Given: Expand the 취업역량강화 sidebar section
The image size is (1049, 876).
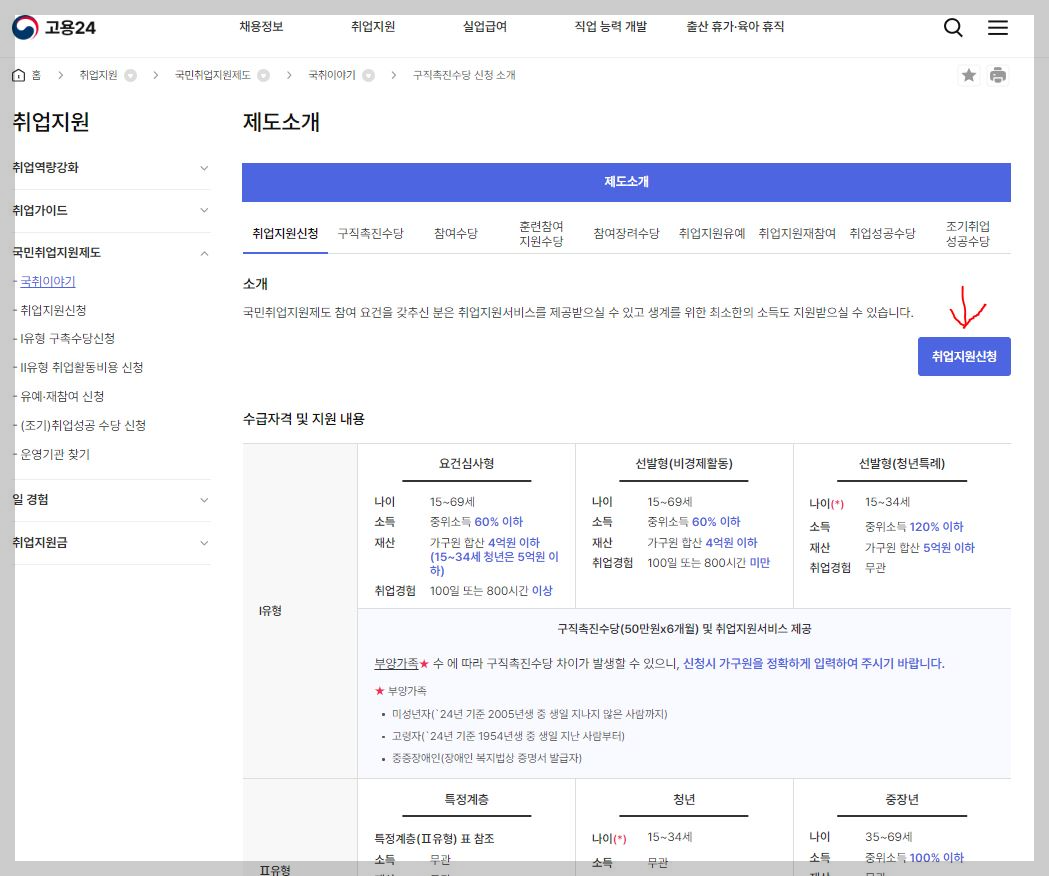Looking at the screenshot, I should [111, 168].
